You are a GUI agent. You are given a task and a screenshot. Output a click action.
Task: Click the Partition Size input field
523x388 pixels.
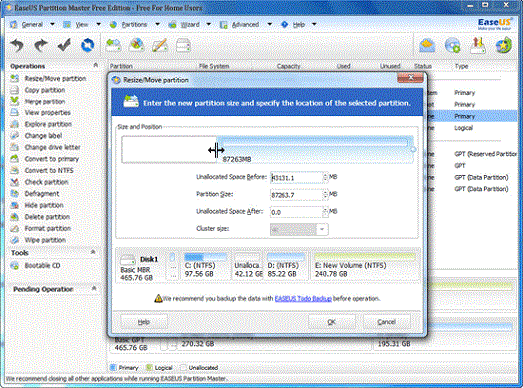pyautogui.click(x=296, y=195)
